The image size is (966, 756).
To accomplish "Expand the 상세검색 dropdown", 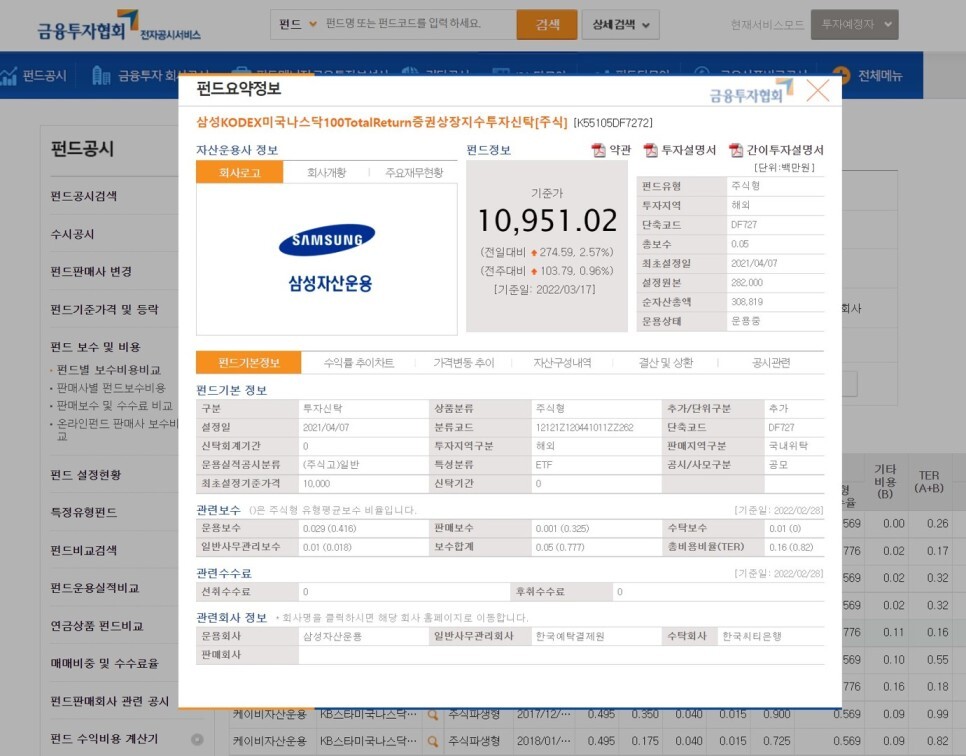I will [x=620, y=25].
